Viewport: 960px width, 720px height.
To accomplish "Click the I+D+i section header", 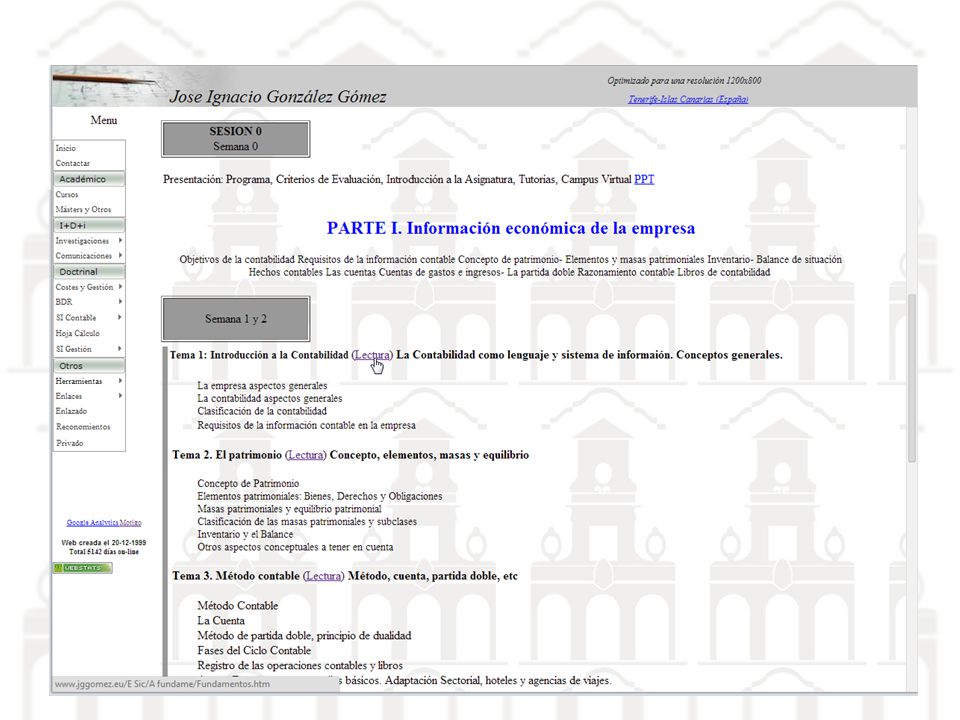I will 89,225.
